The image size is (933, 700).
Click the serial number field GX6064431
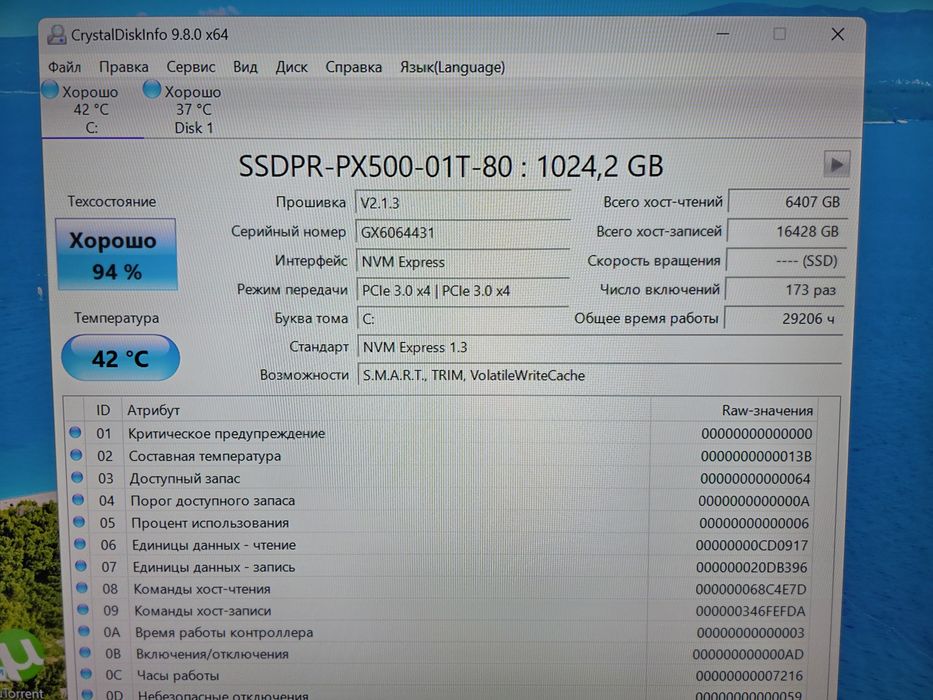coord(463,232)
